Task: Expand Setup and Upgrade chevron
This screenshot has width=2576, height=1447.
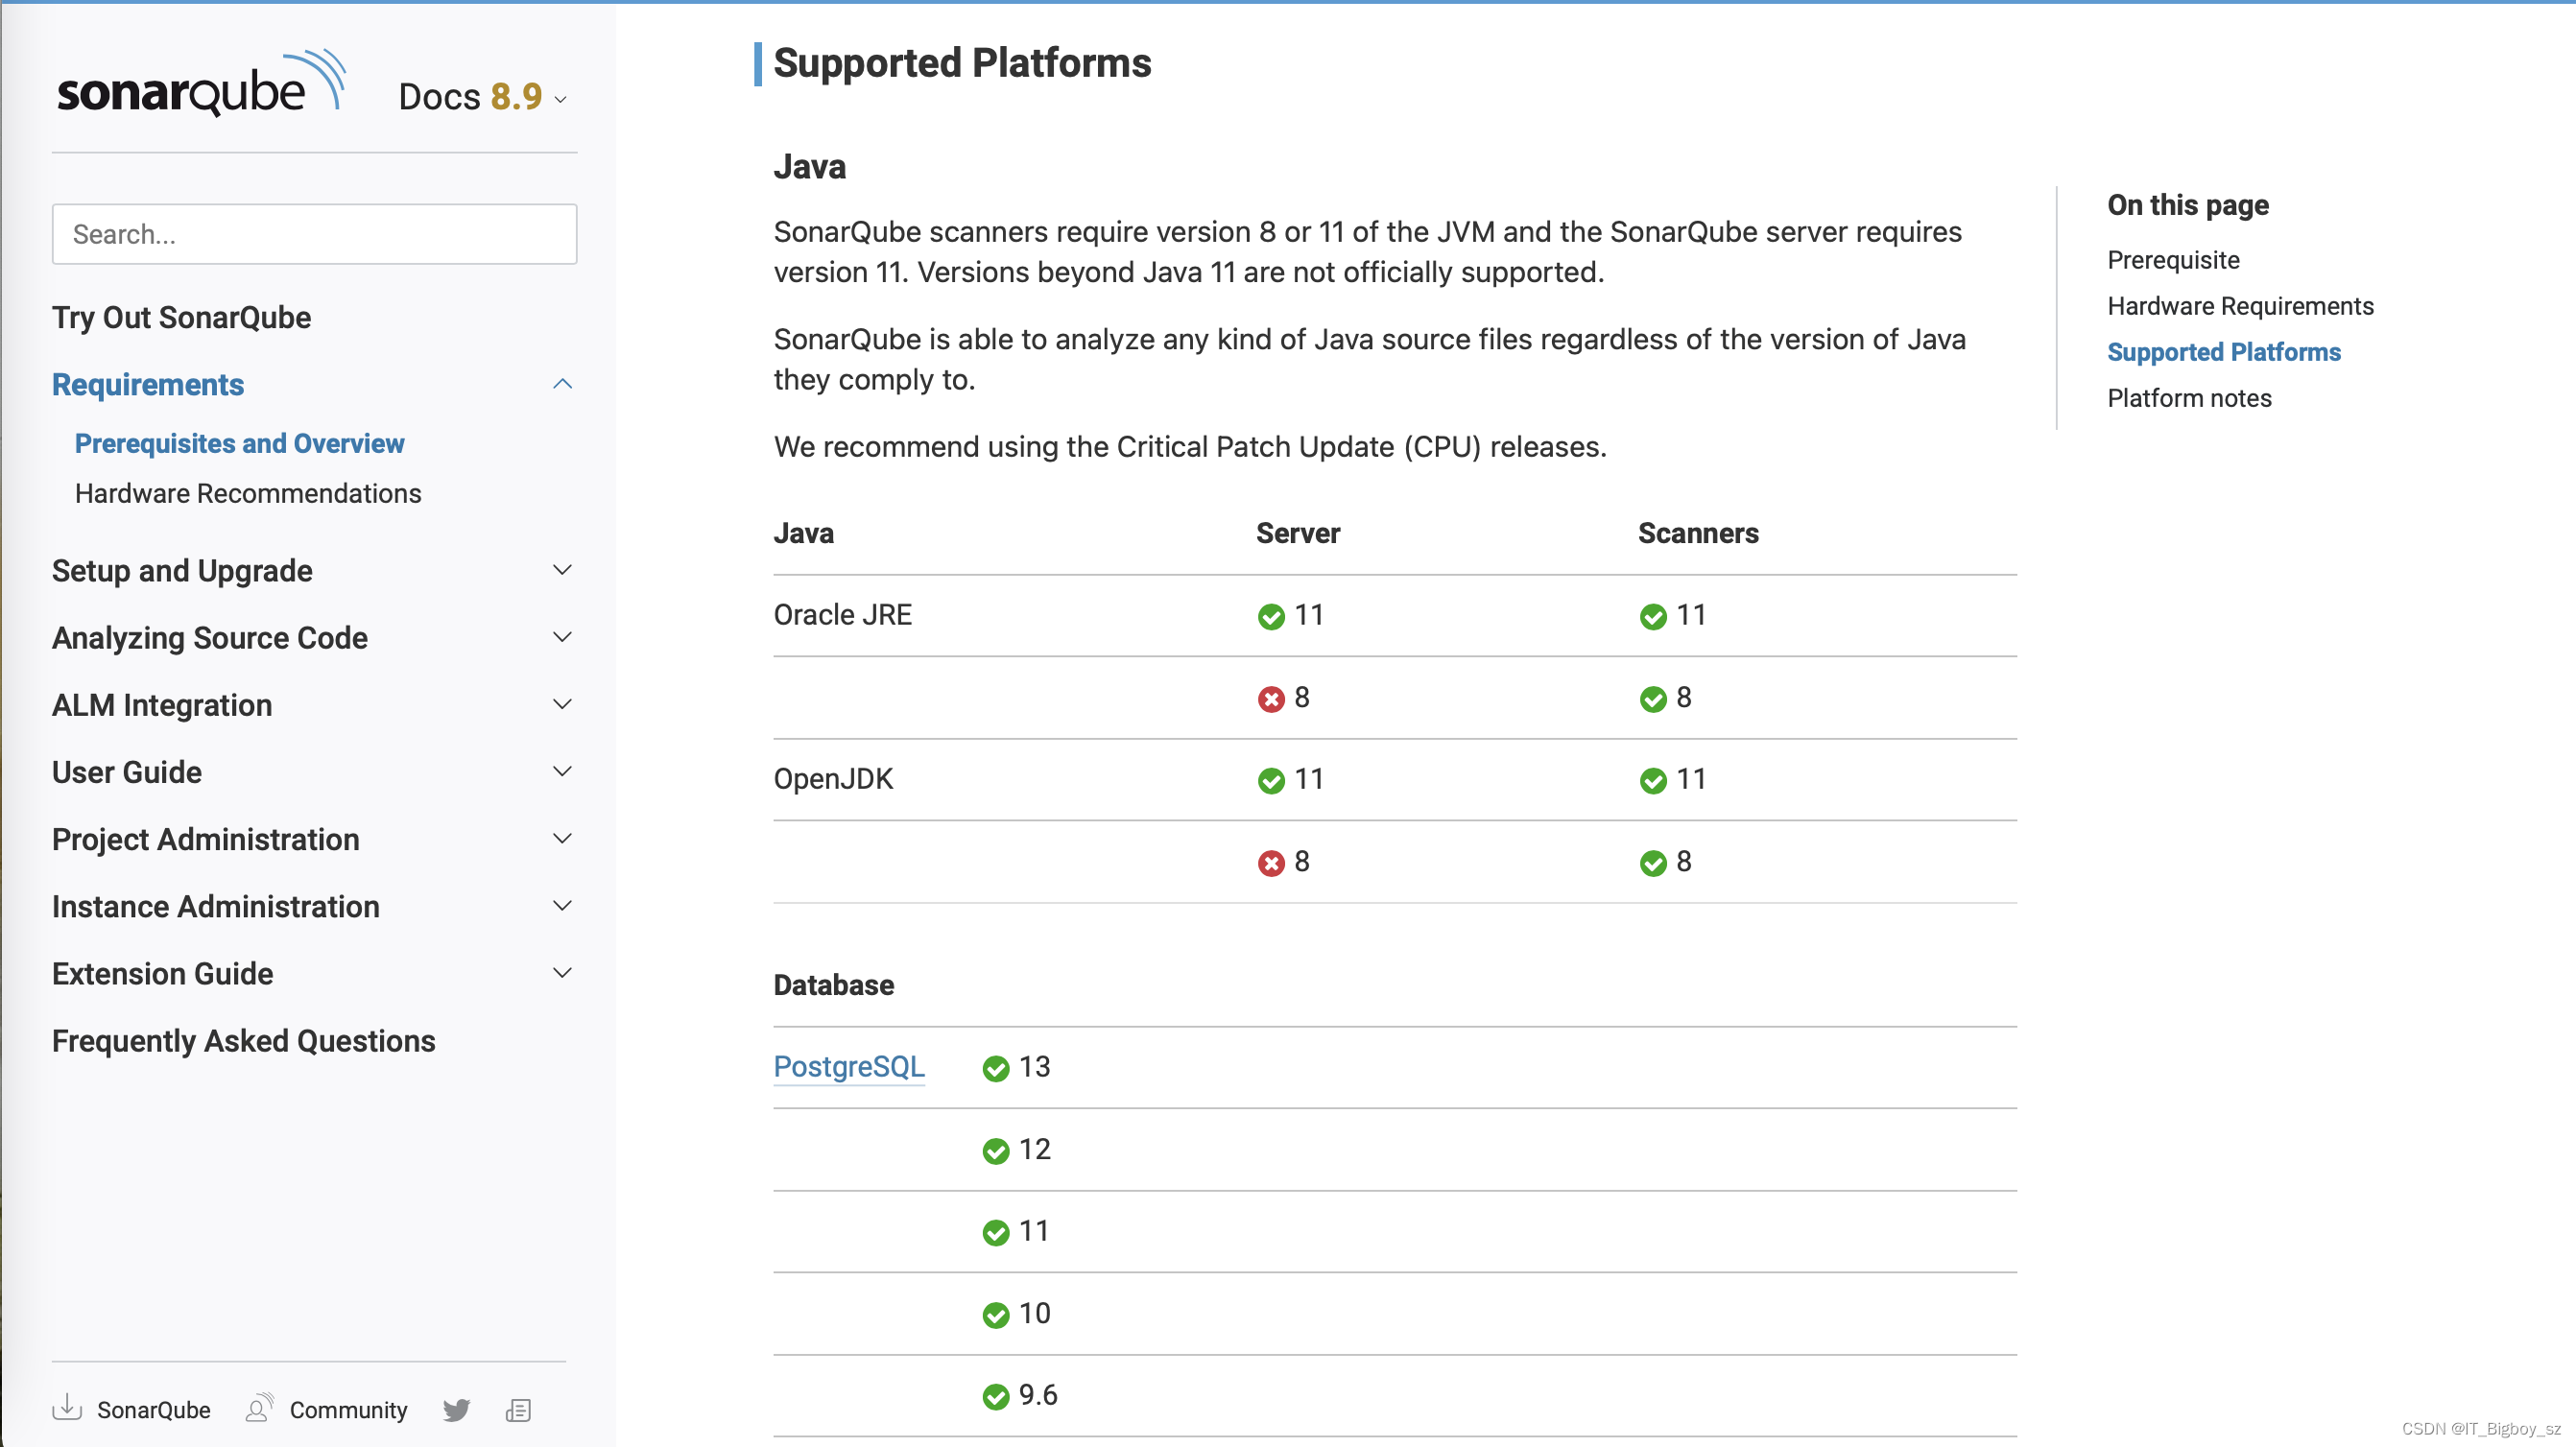Action: [x=563, y=570]
